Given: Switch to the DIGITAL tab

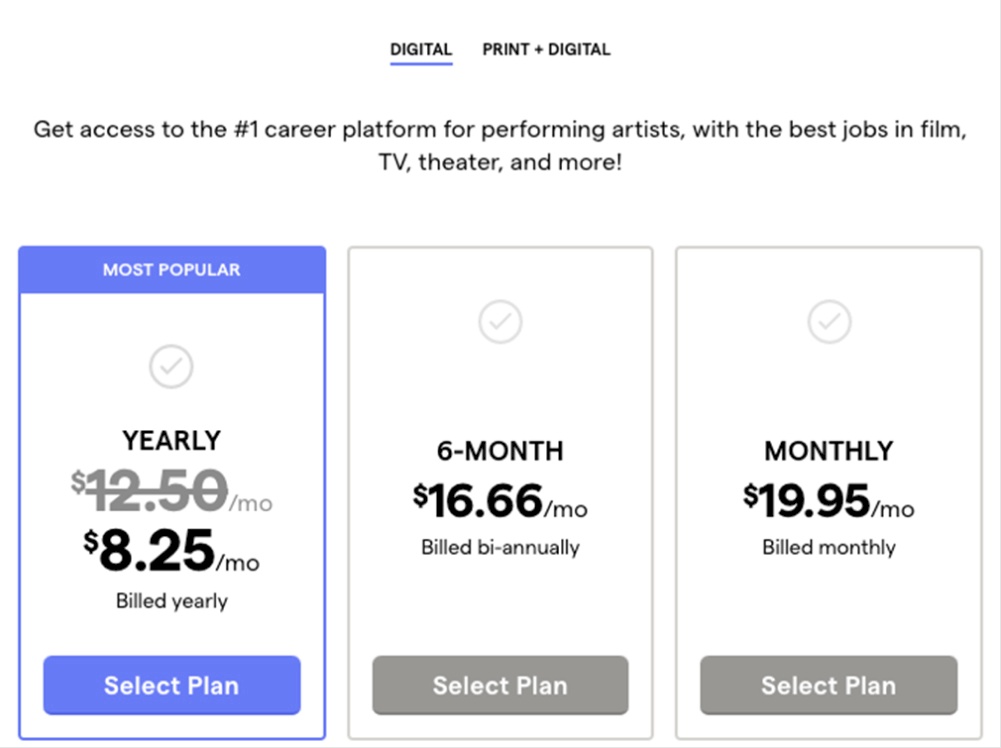Looking at the screenshot, I should tap(421, 48).
